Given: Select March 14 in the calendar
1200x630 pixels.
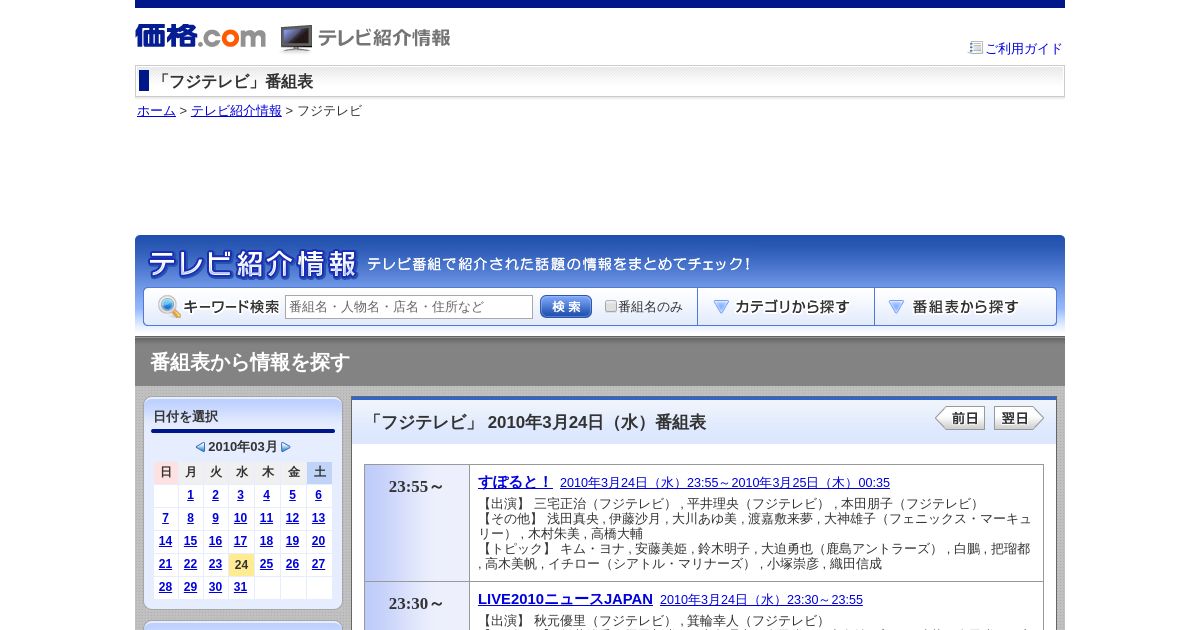Looking at the screenshot, I should [165, 541].
